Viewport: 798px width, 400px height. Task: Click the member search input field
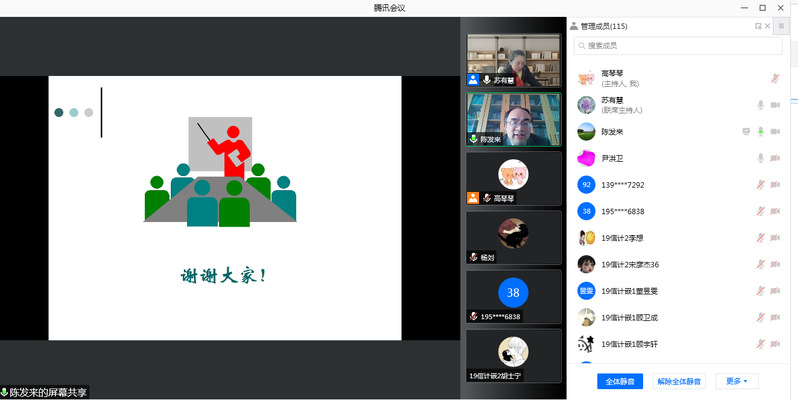(x=677, y=45)
